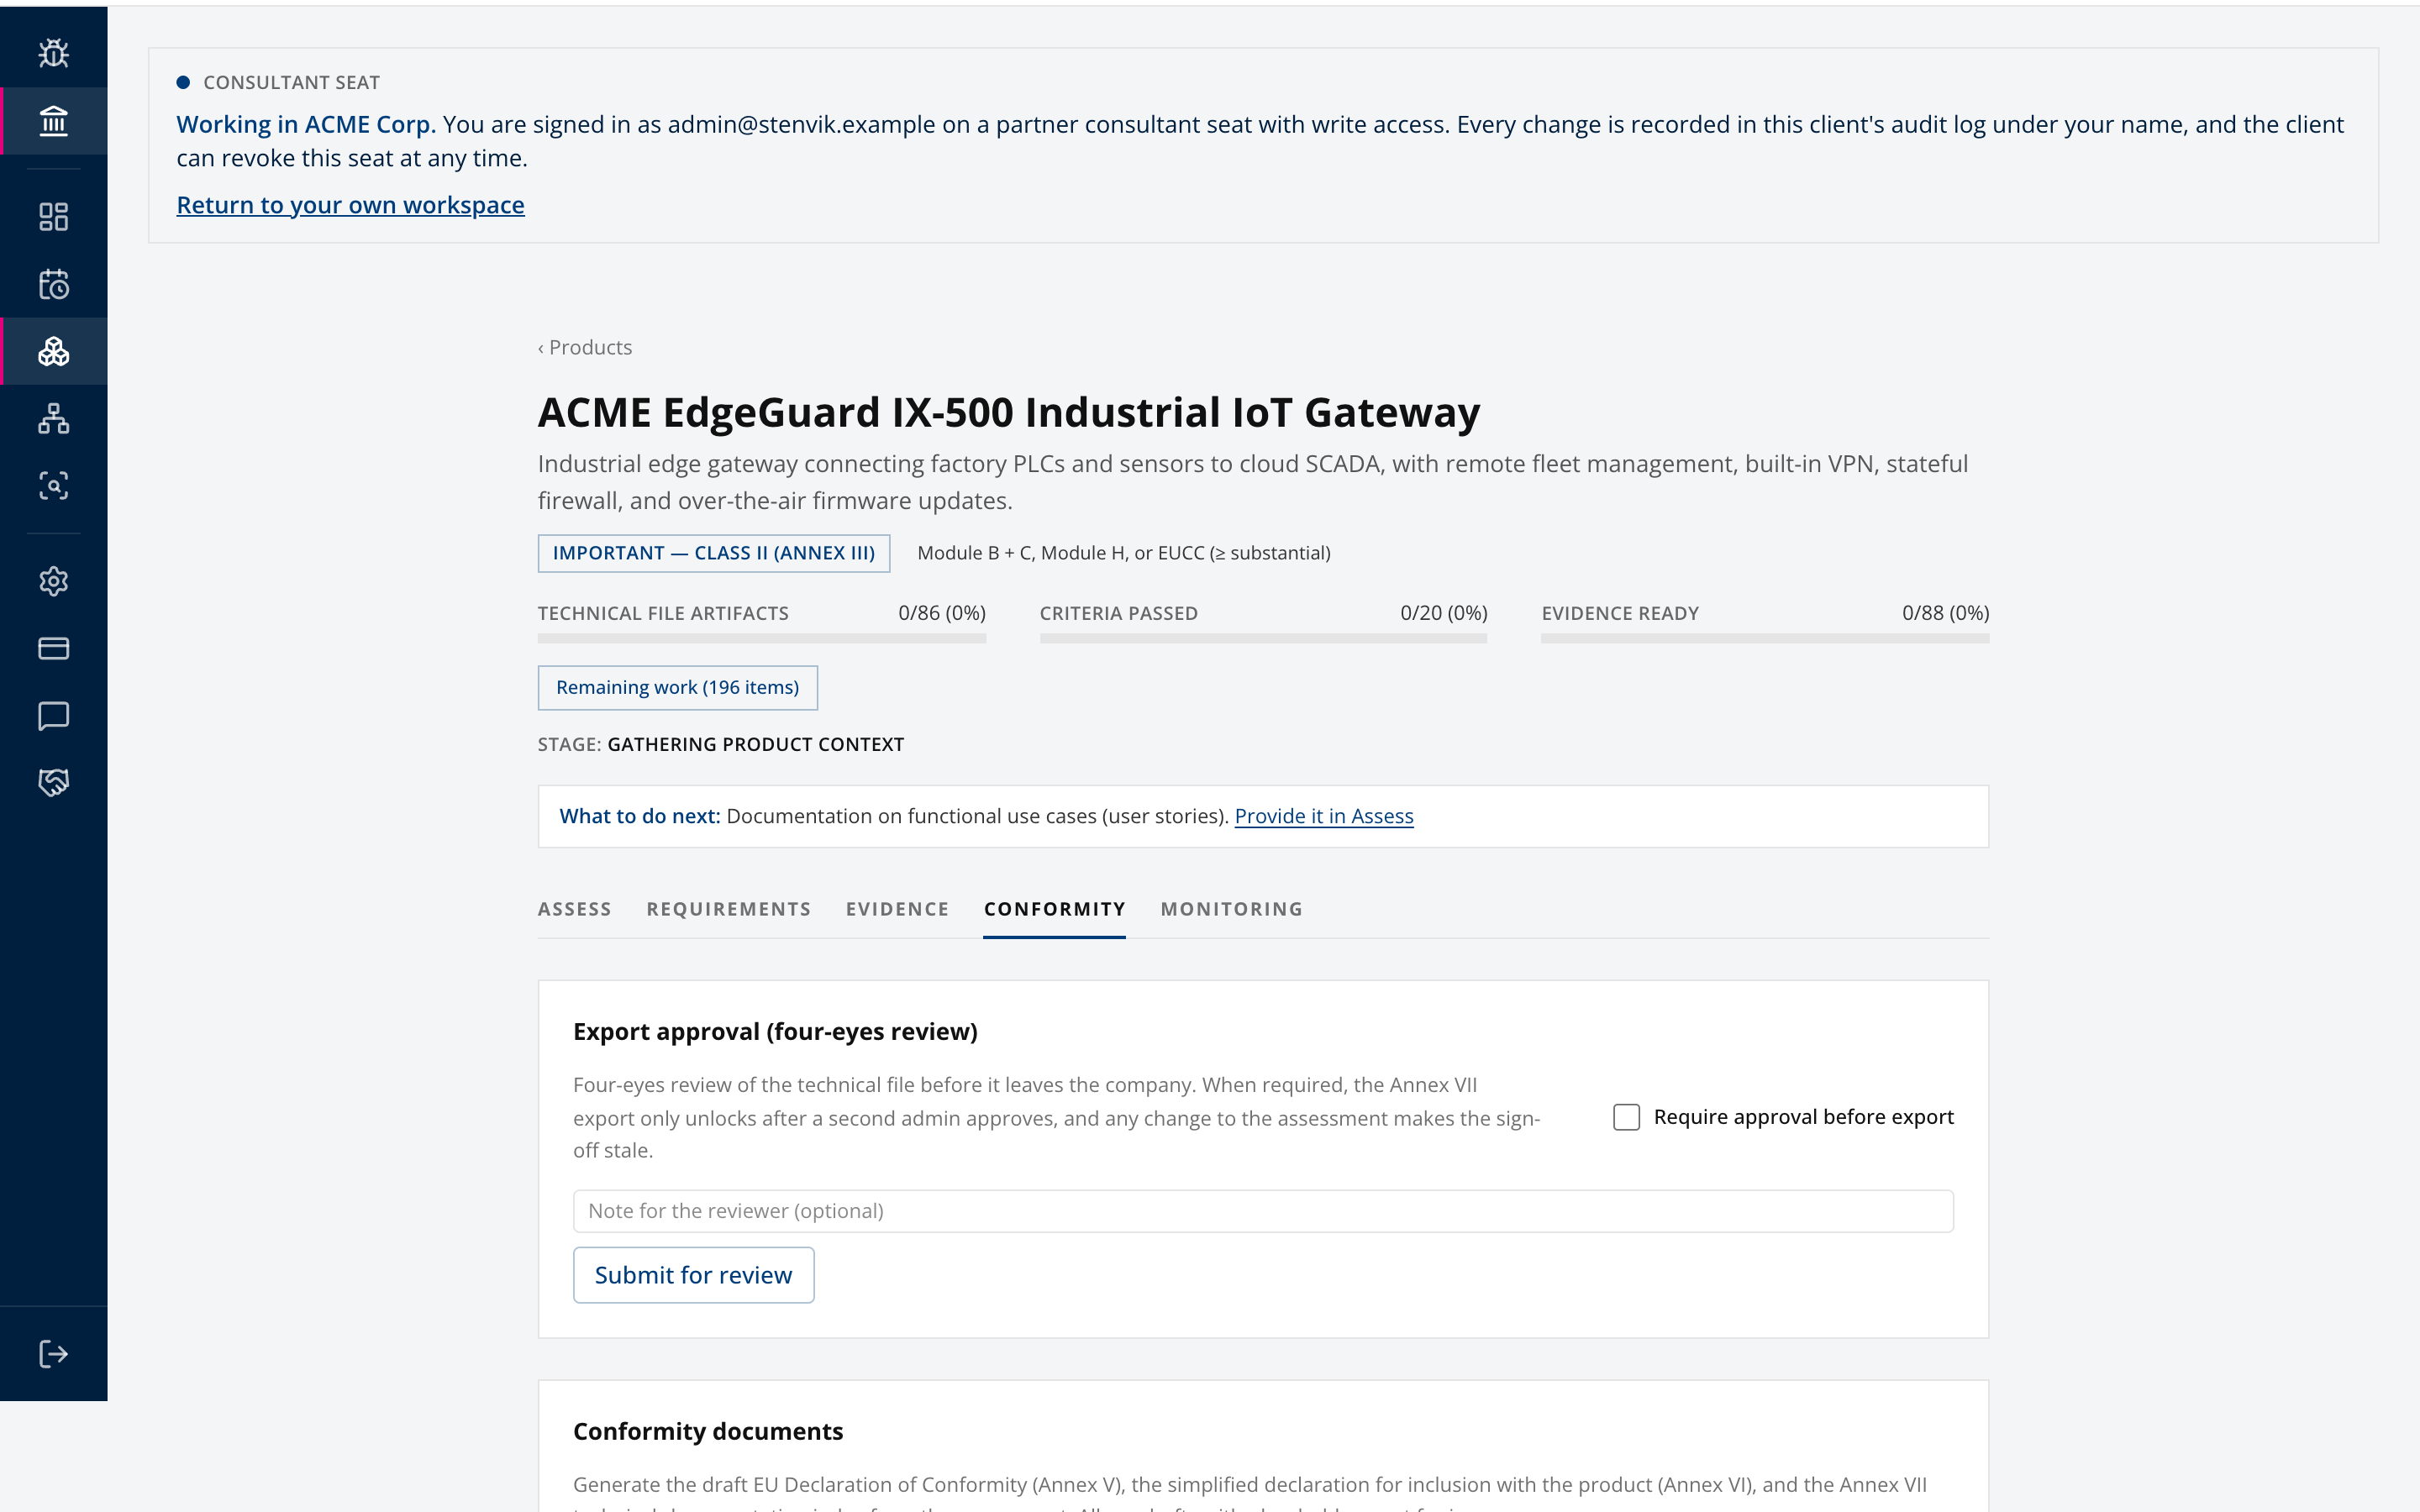Switch to the Assess tab
This screenshot has width=2420, height=1512.
(574, 909)
